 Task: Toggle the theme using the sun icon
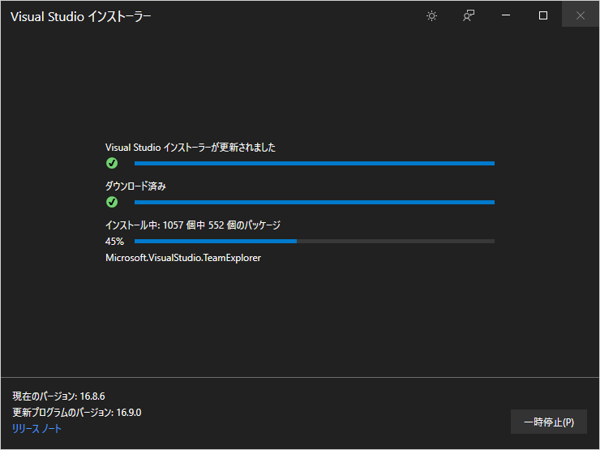tap(432, 16)
